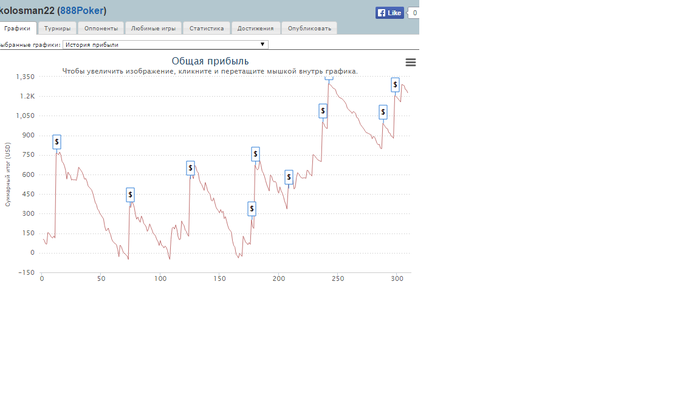Open the Турниры tab

[x=57, y=28]
